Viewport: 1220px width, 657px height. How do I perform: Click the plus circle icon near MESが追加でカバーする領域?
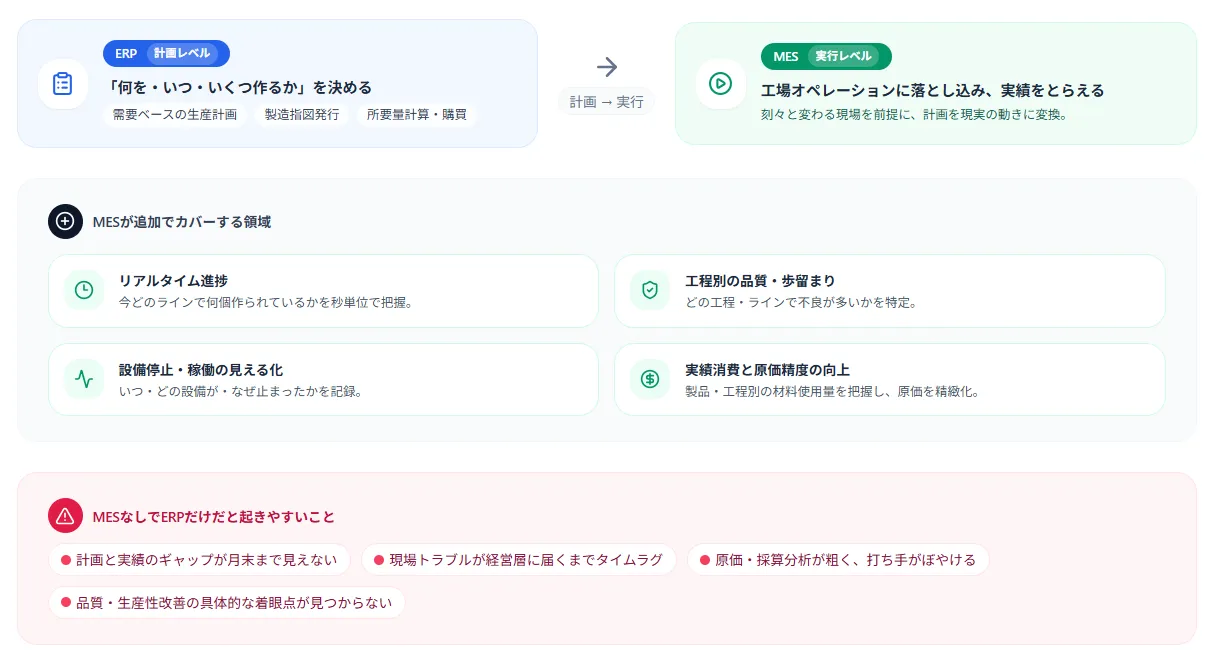[x=64, y=221]
